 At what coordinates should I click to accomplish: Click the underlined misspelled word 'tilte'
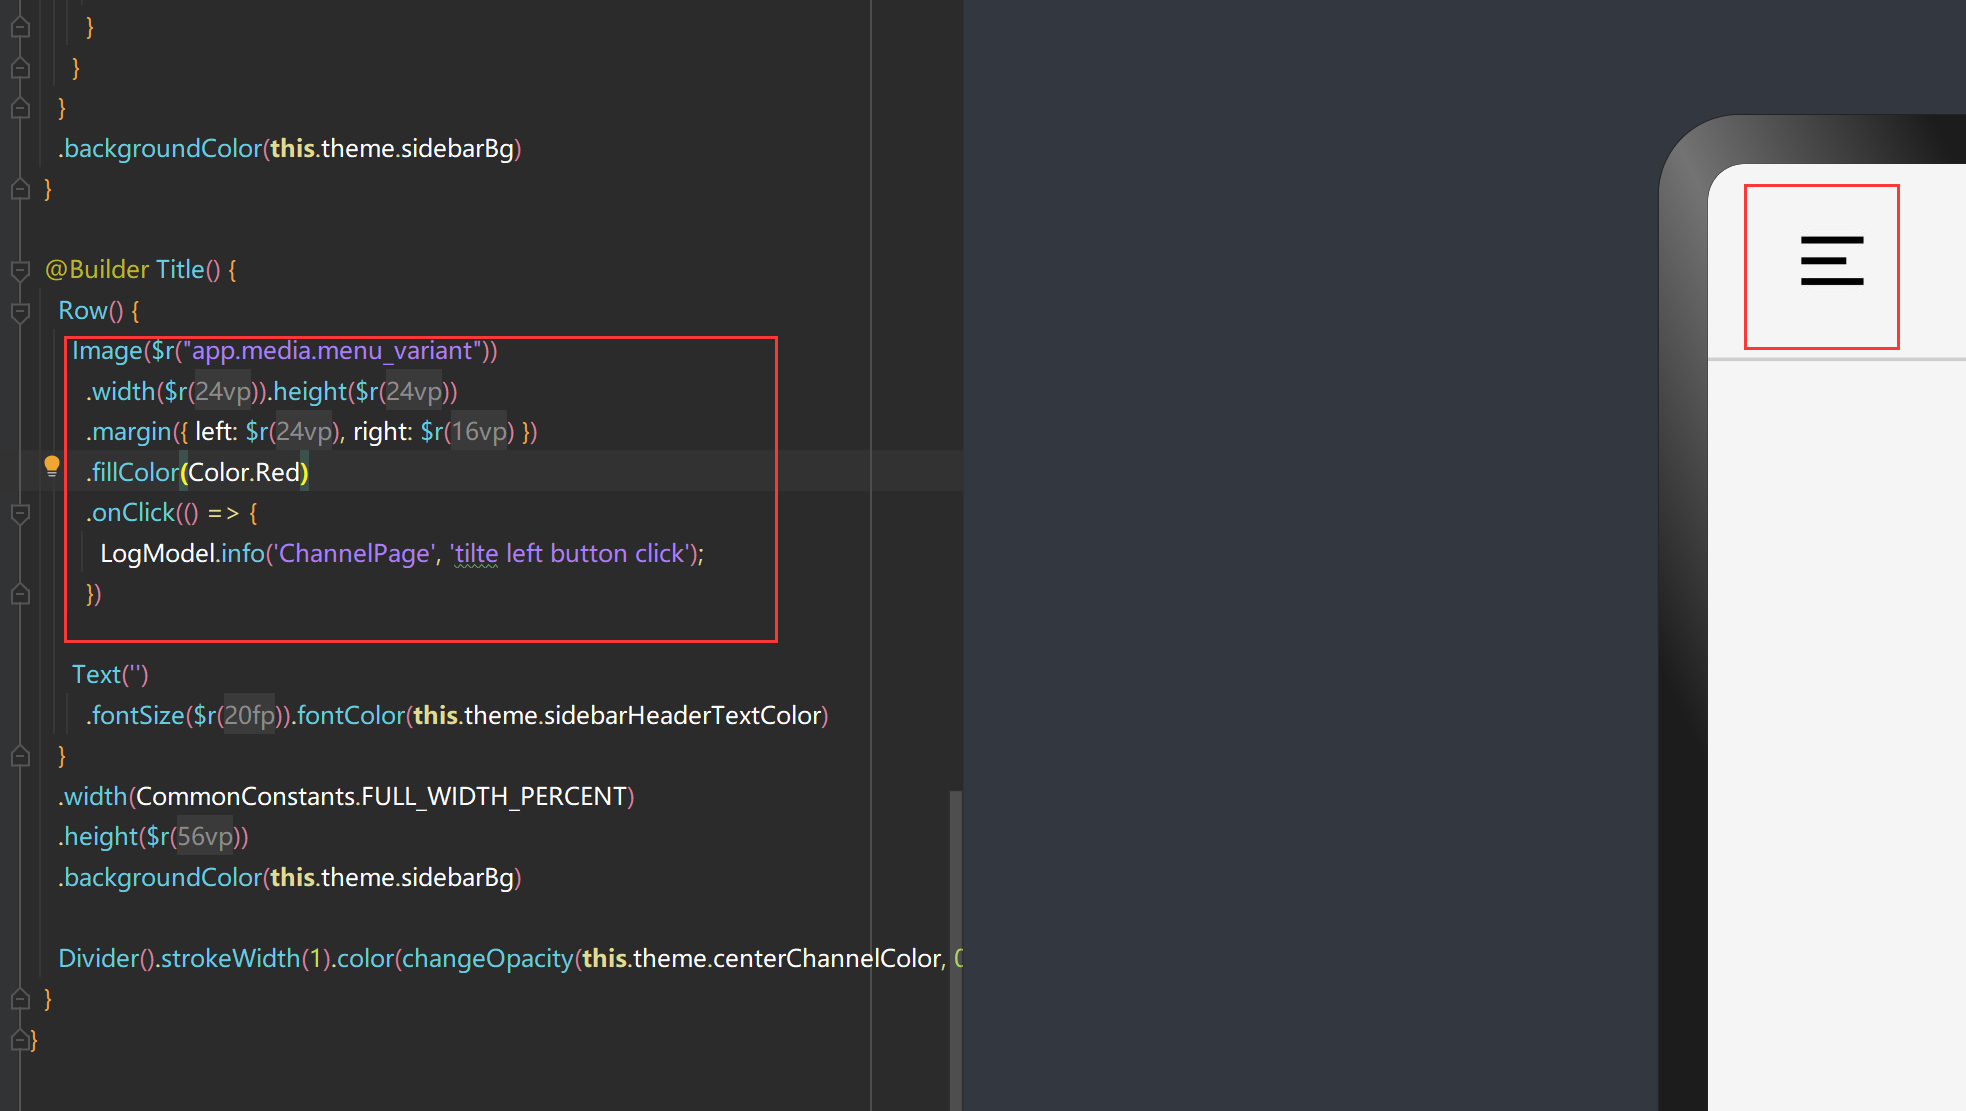476,554
